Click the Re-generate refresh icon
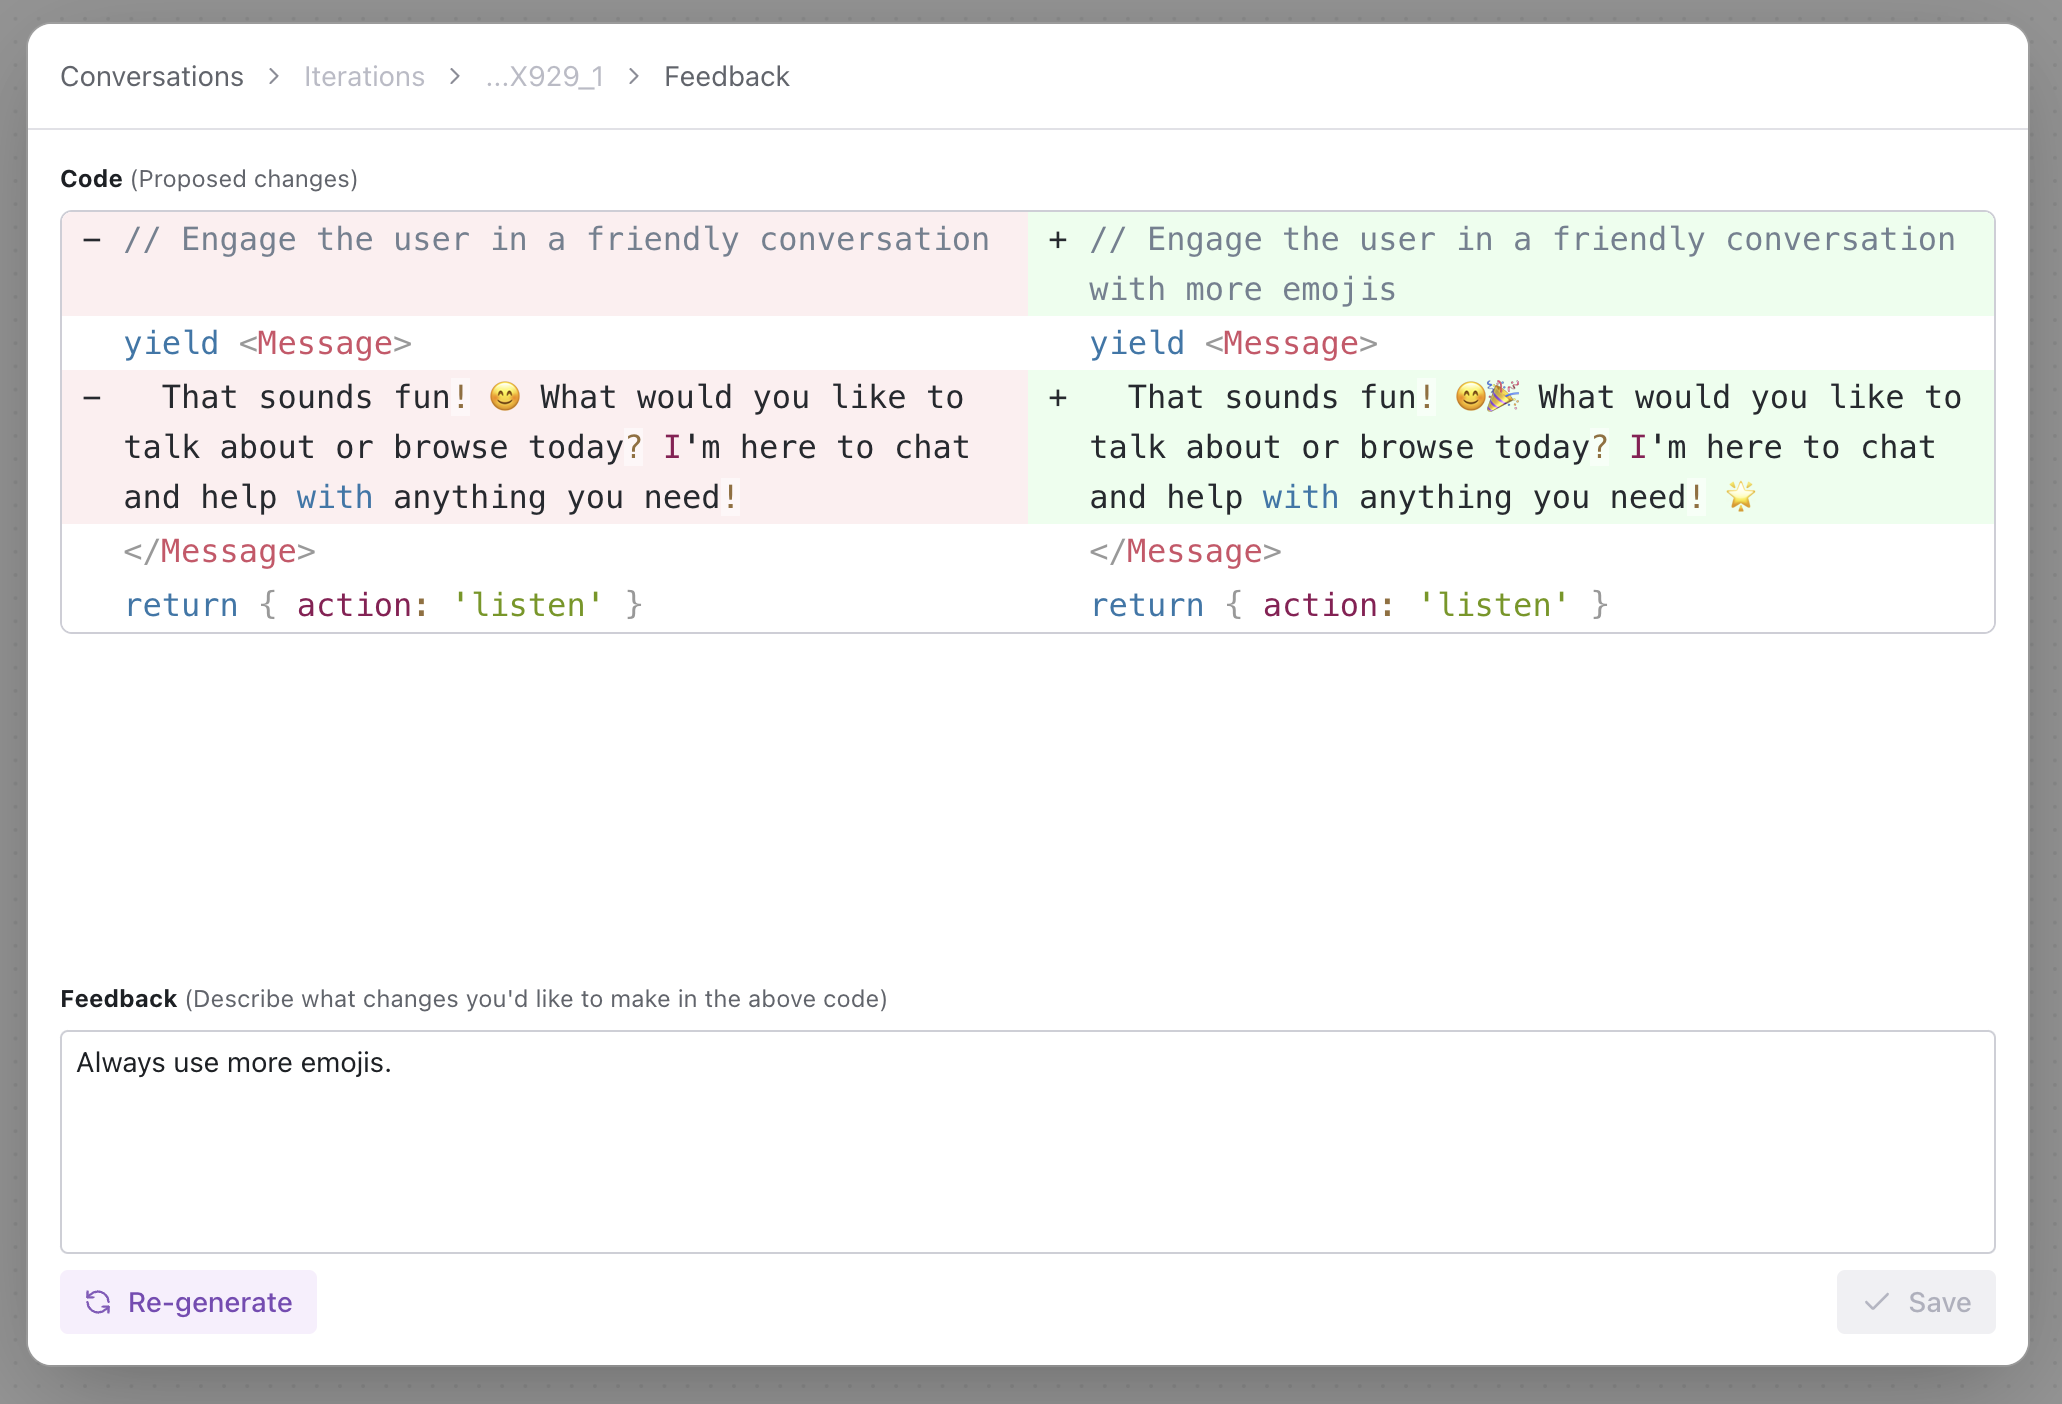This screenshot has height=1404, width=2062. 98,1302
